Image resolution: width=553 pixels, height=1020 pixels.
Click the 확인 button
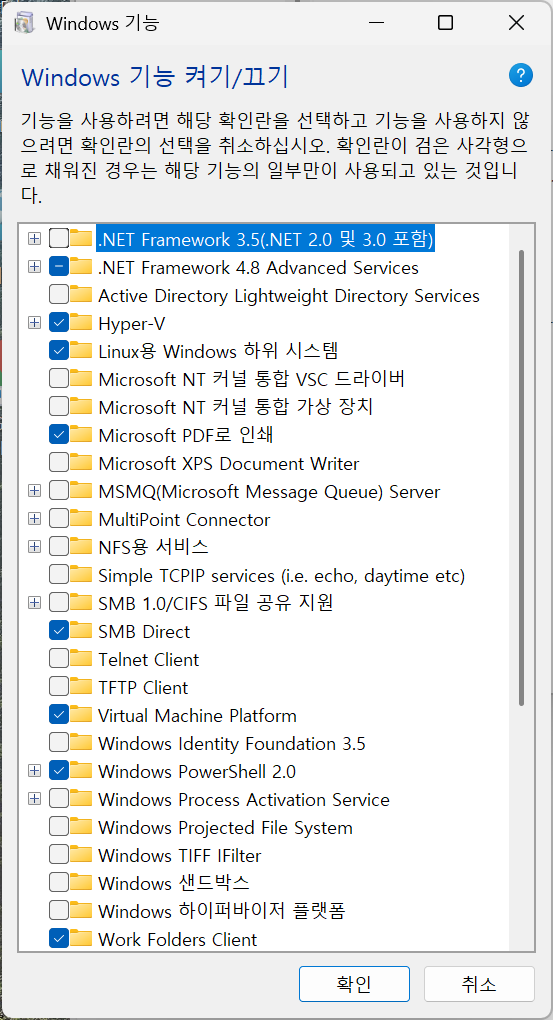[x=354, y=984]
